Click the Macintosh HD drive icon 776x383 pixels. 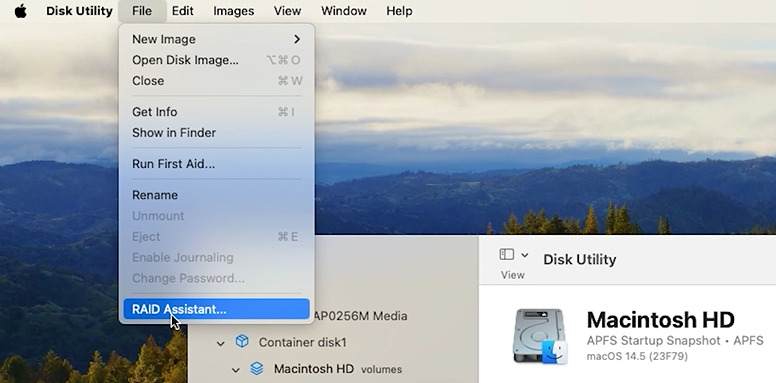pyautogui.click(x=540, y=336)
